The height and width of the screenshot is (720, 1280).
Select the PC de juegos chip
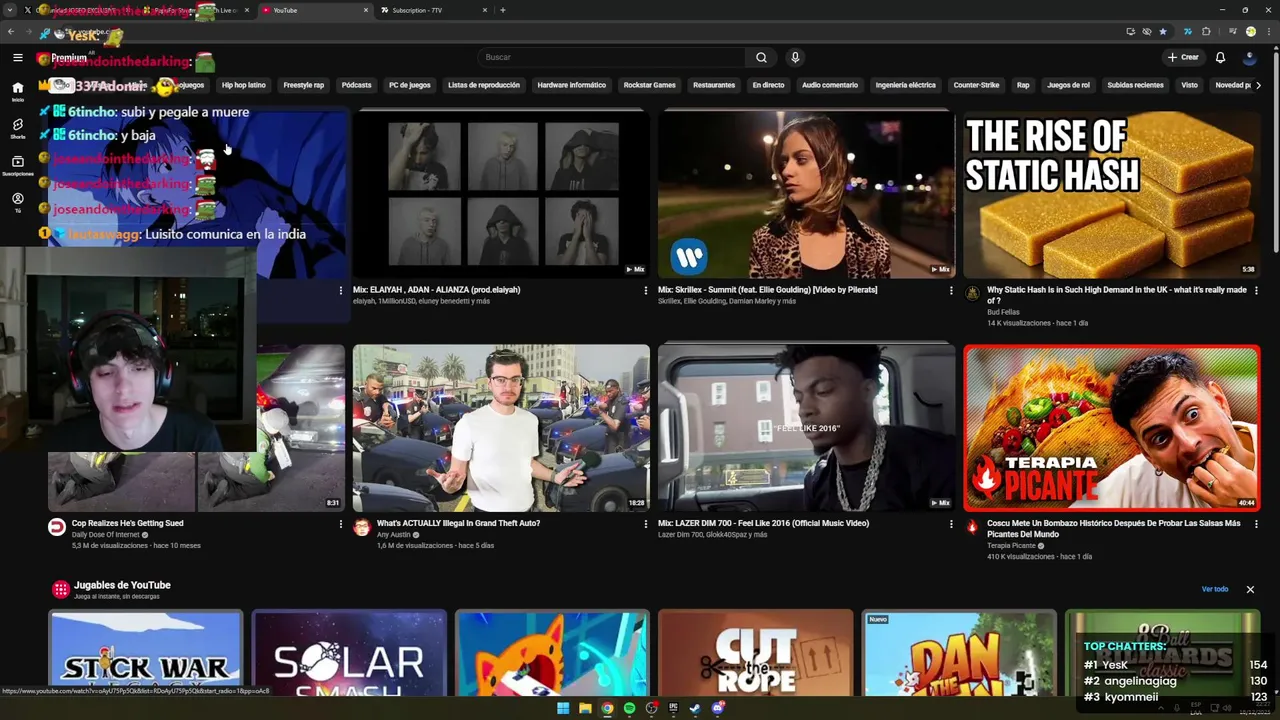pyautogui.click(x=410, y=85)
